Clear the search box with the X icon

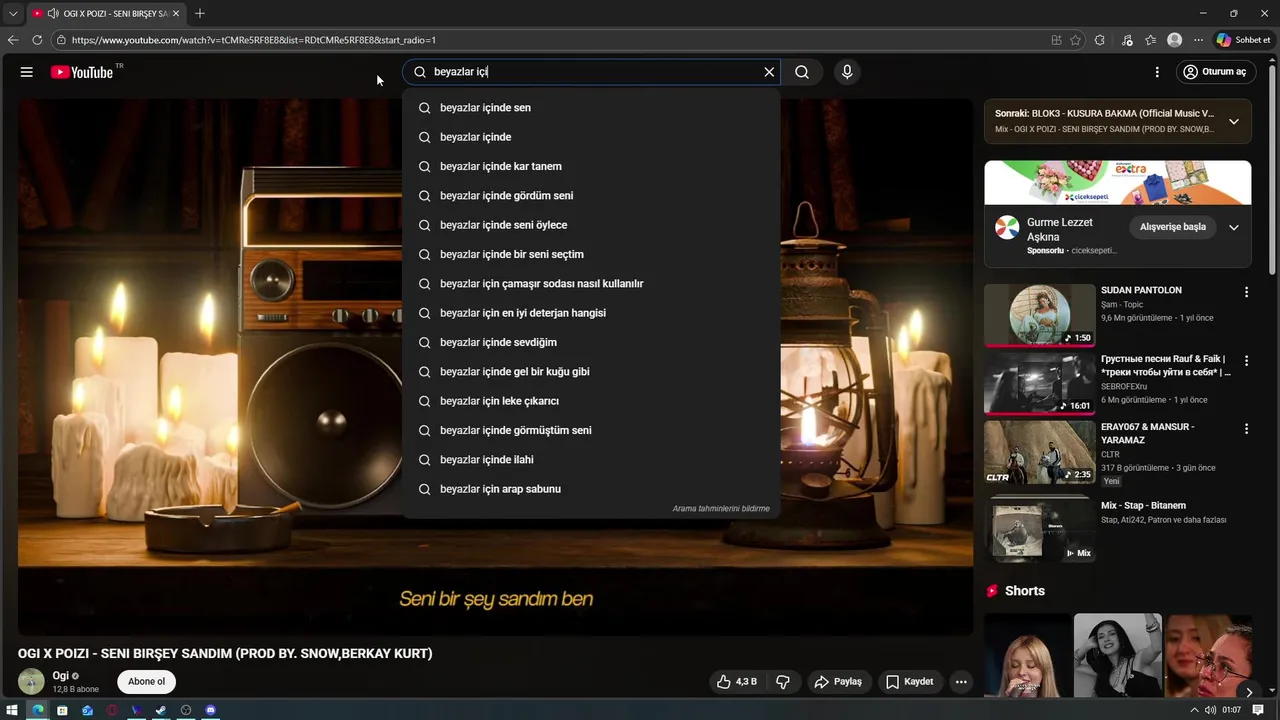point(769,72)
